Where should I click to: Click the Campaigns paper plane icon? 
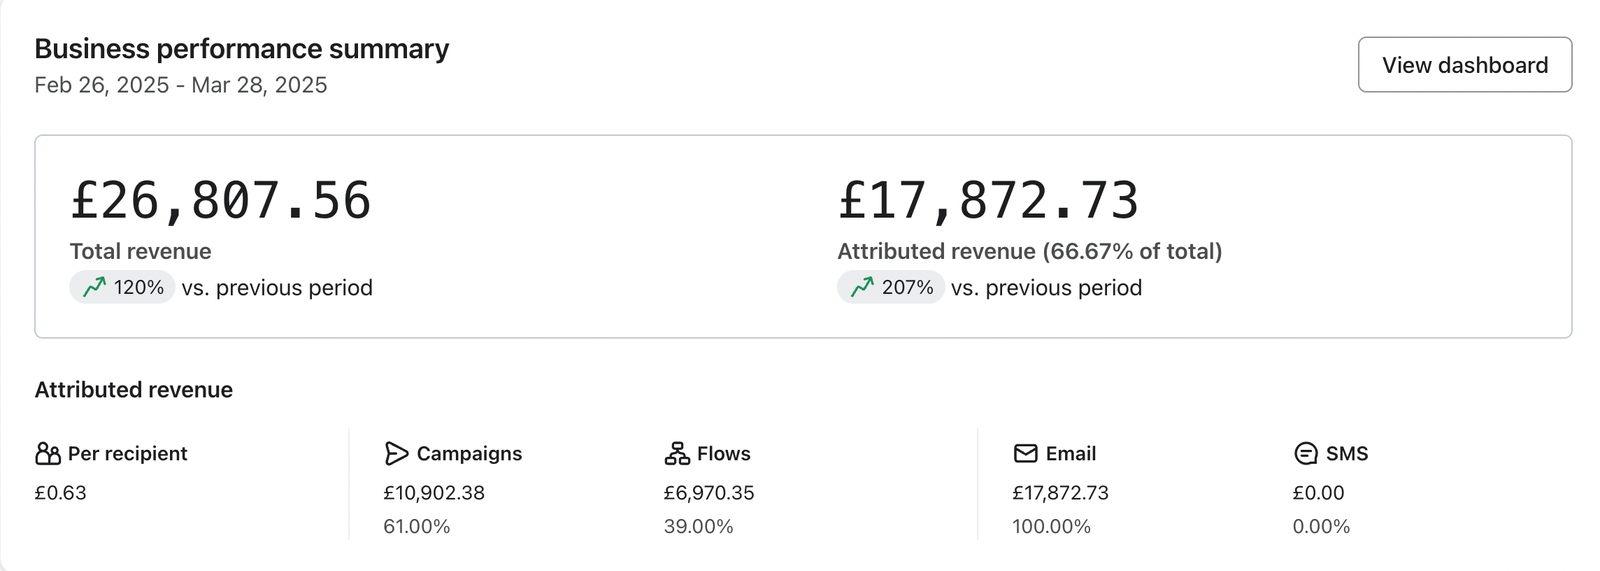pos(396,454)
